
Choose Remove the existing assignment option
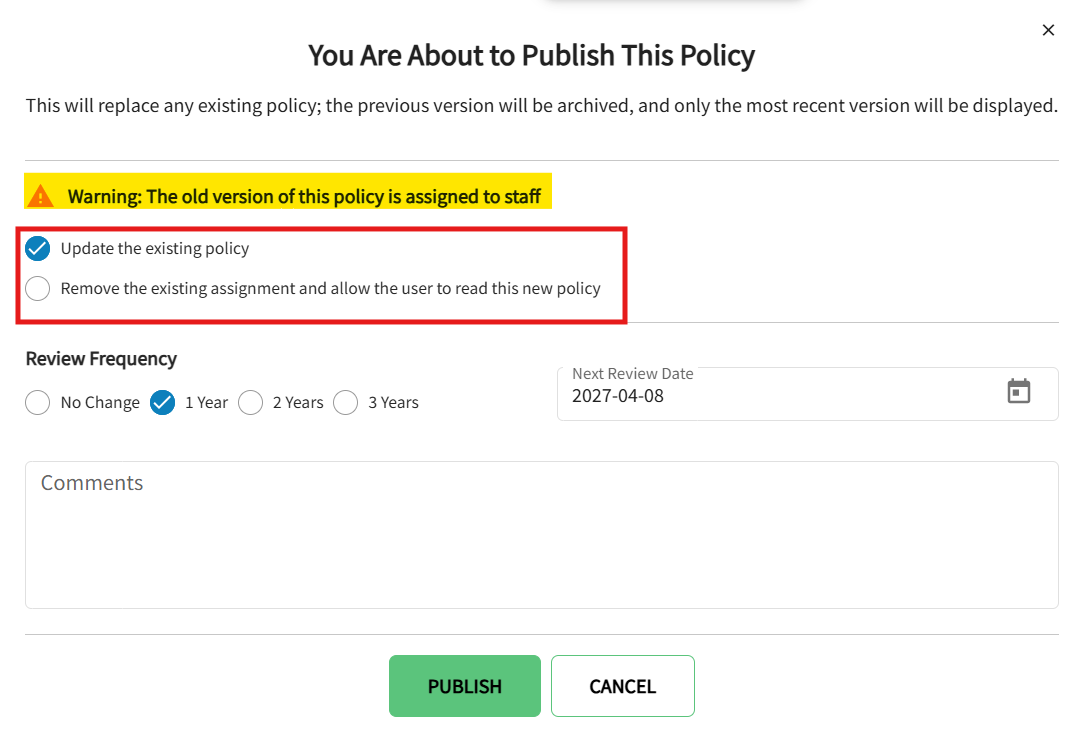point(37,288)
